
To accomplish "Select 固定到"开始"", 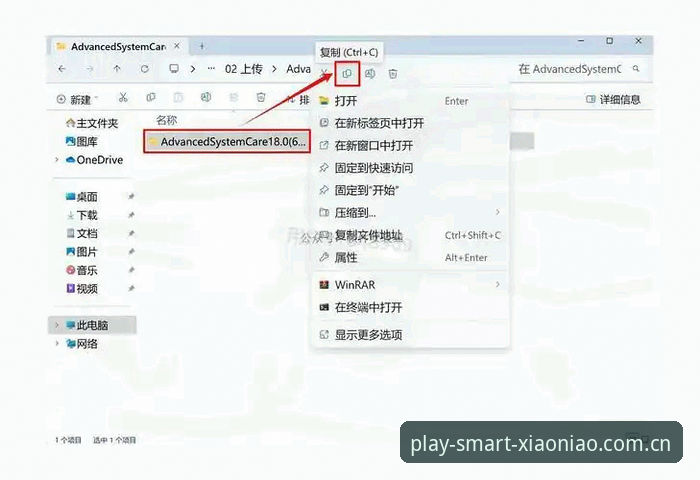I will (x=411, y=190).
